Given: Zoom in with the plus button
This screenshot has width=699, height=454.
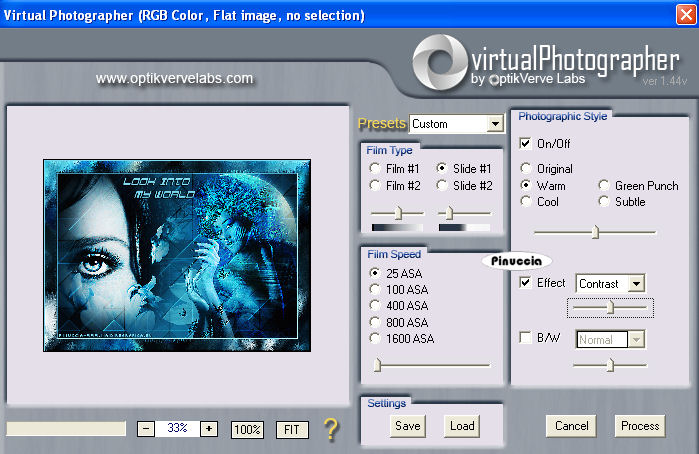Looking at the screenshot, I should pos(209,429).
